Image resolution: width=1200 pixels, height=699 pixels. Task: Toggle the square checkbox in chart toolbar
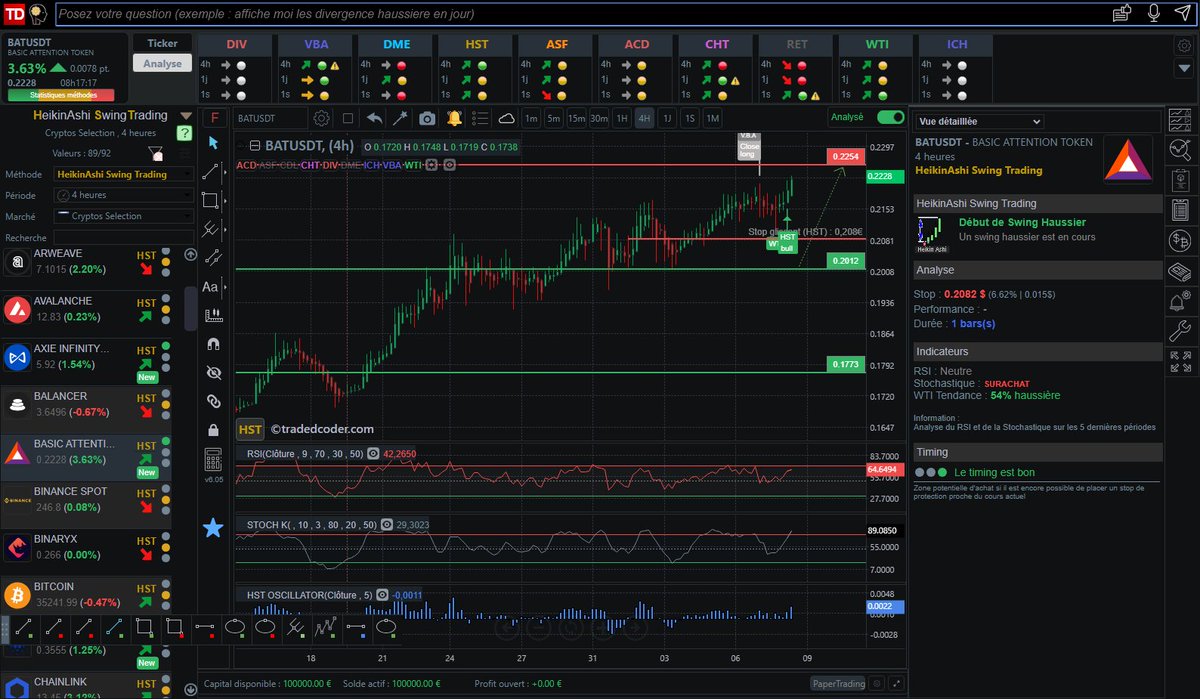pyautogui.click(x=348, y=118)
